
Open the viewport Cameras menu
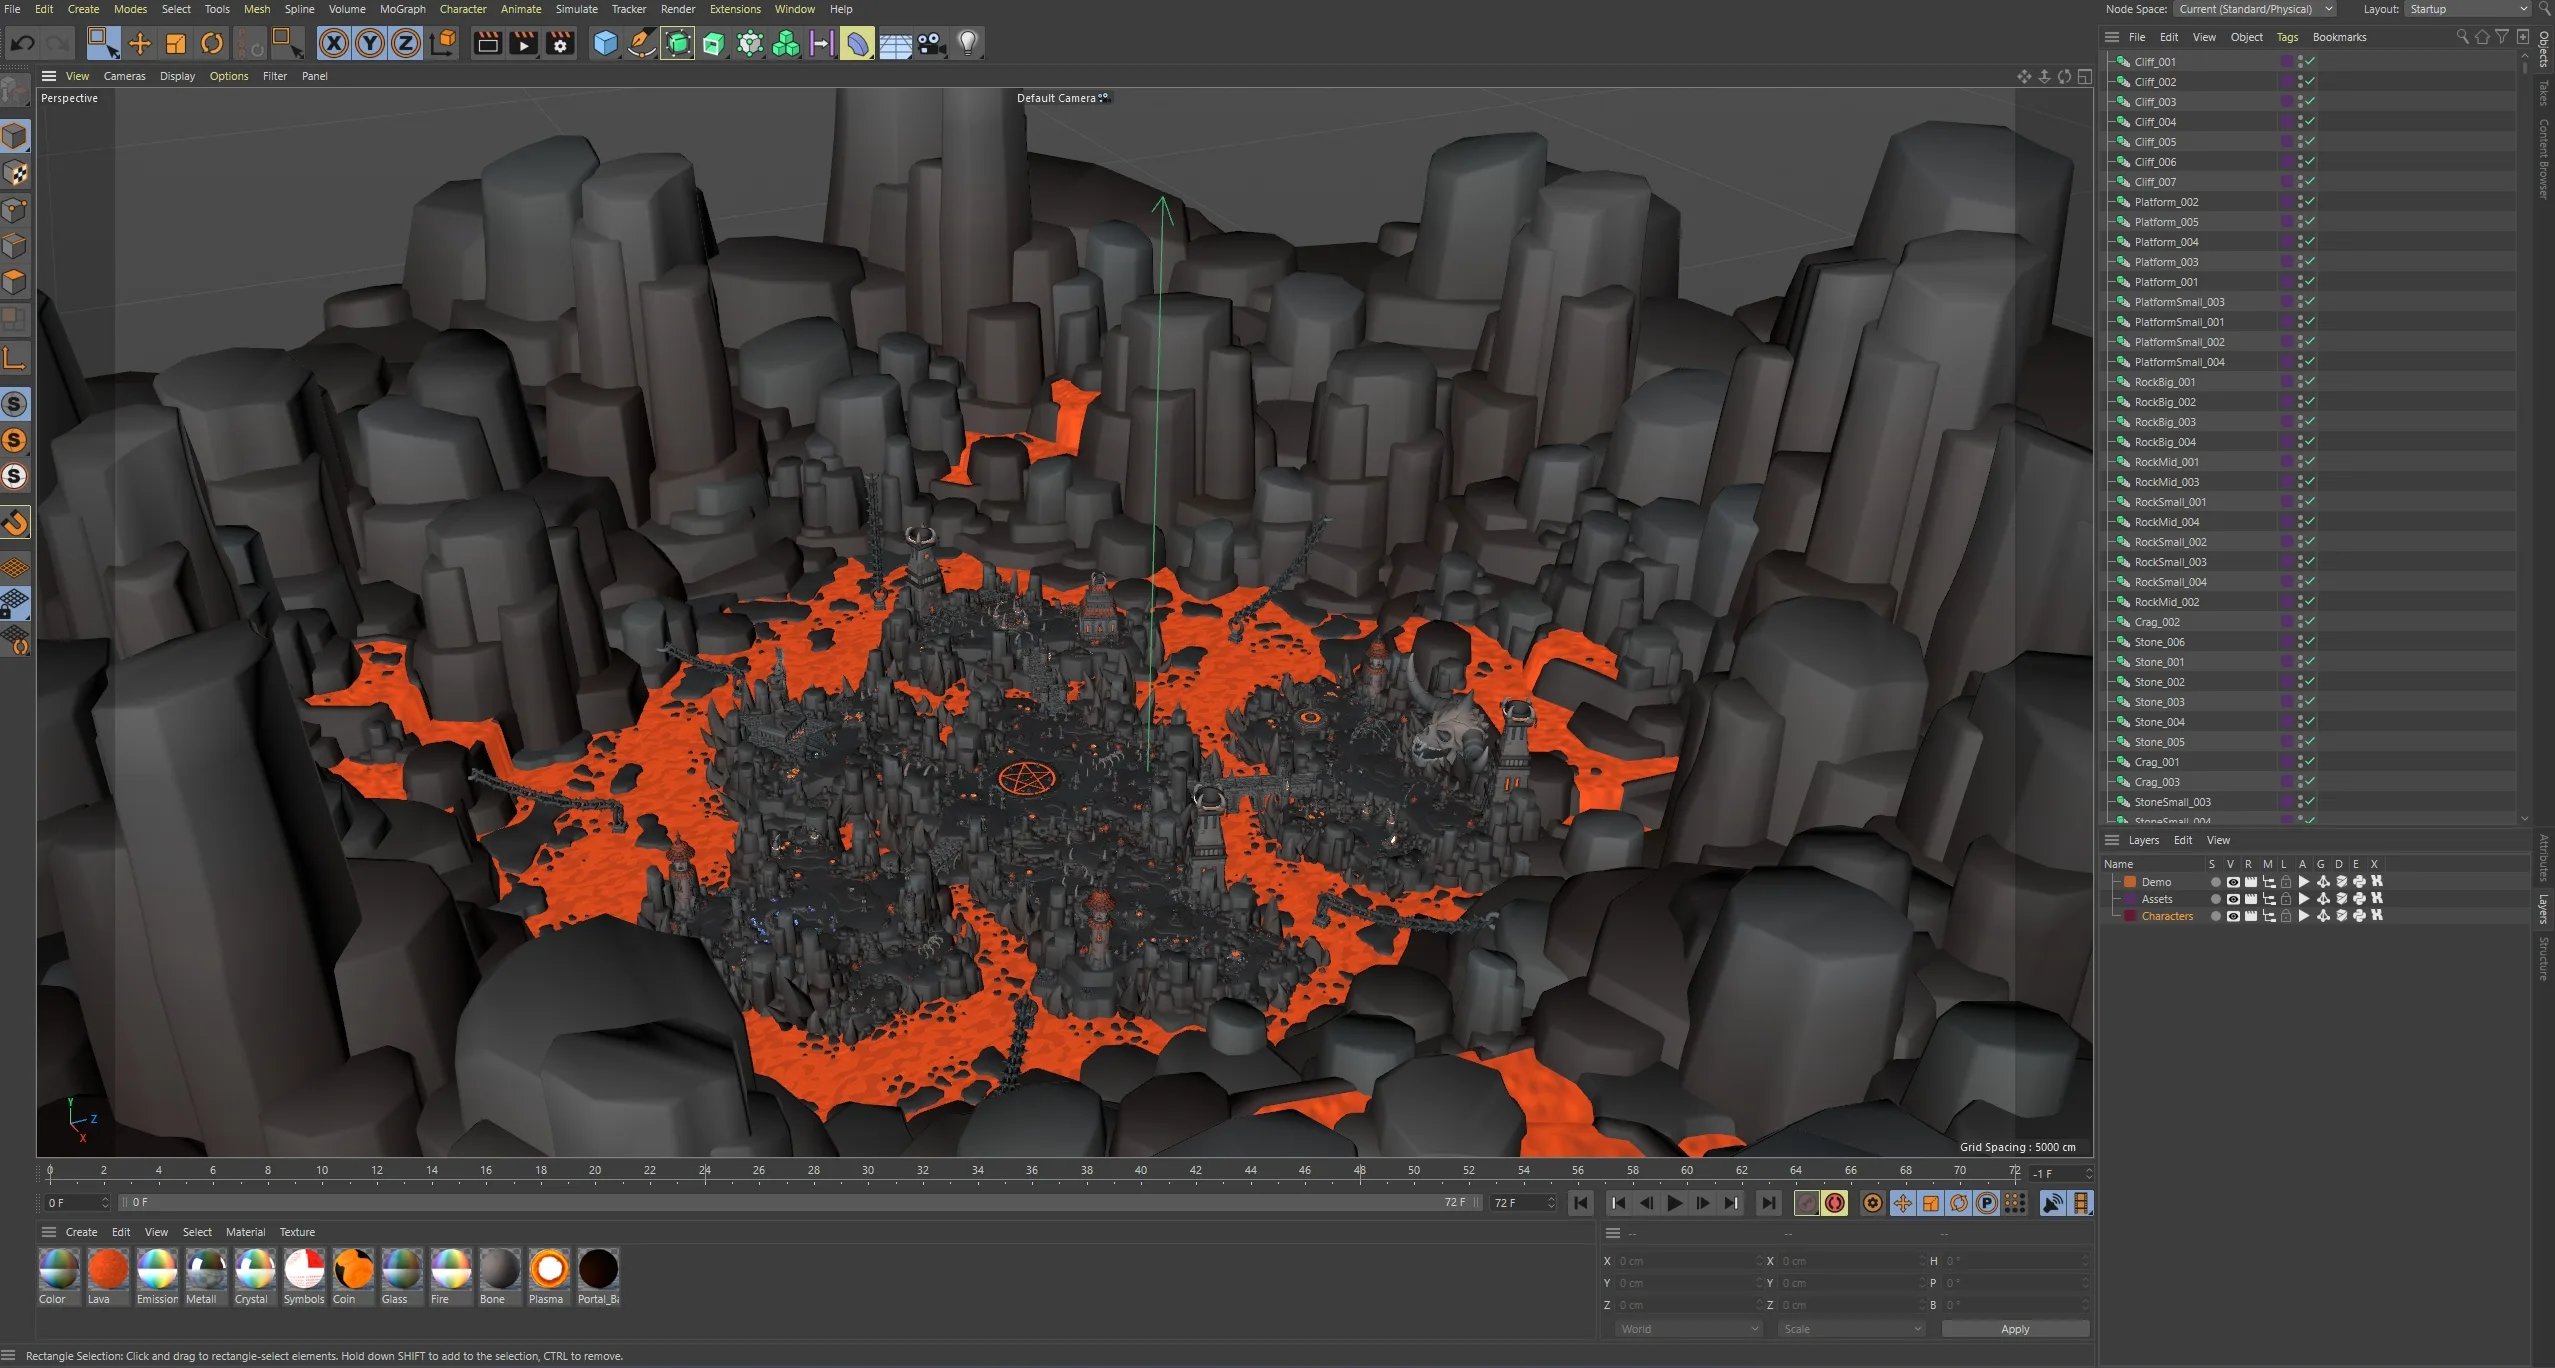(x=124, y=76)
